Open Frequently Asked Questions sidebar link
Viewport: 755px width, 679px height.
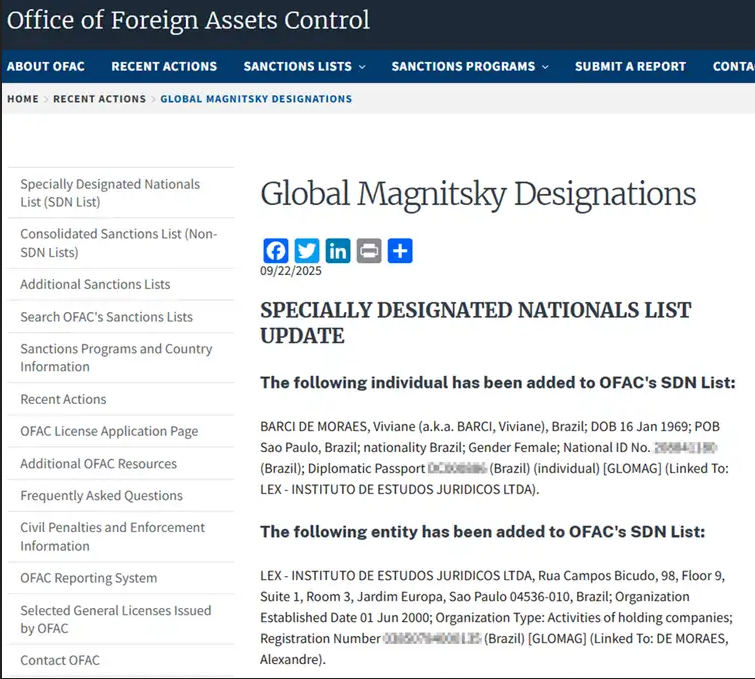pos(101,496)
